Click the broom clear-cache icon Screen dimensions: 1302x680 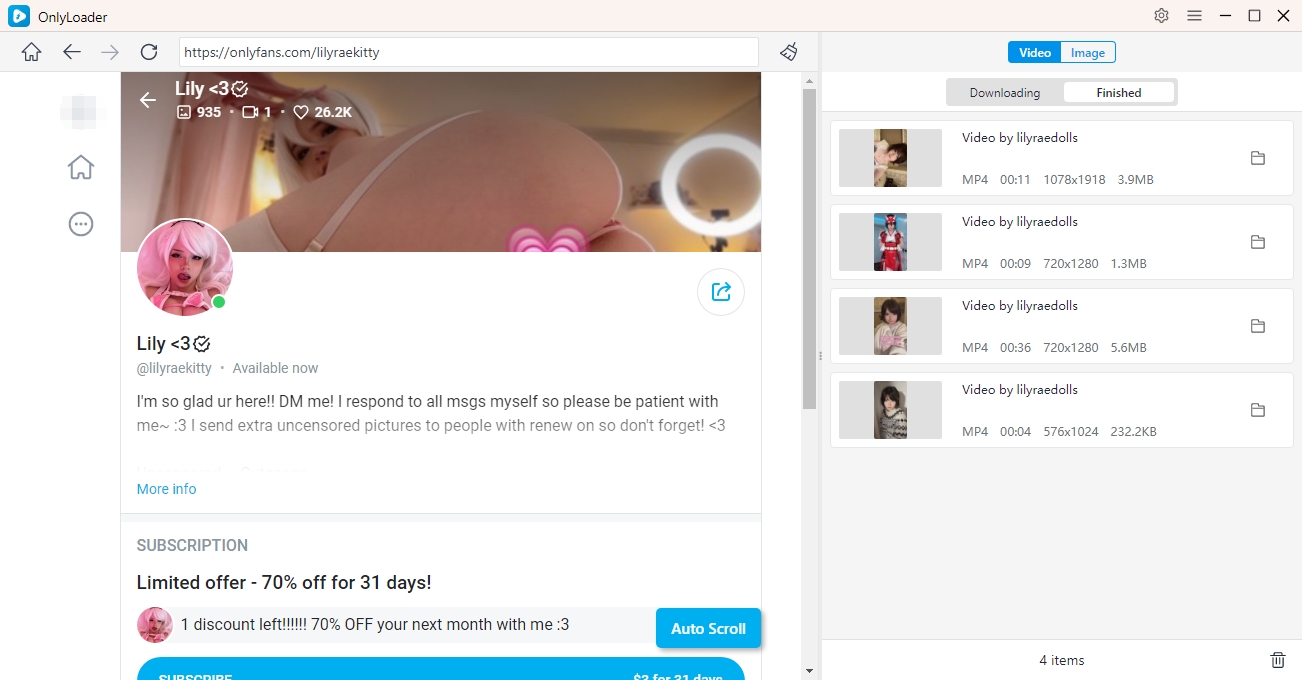[789, 52]
